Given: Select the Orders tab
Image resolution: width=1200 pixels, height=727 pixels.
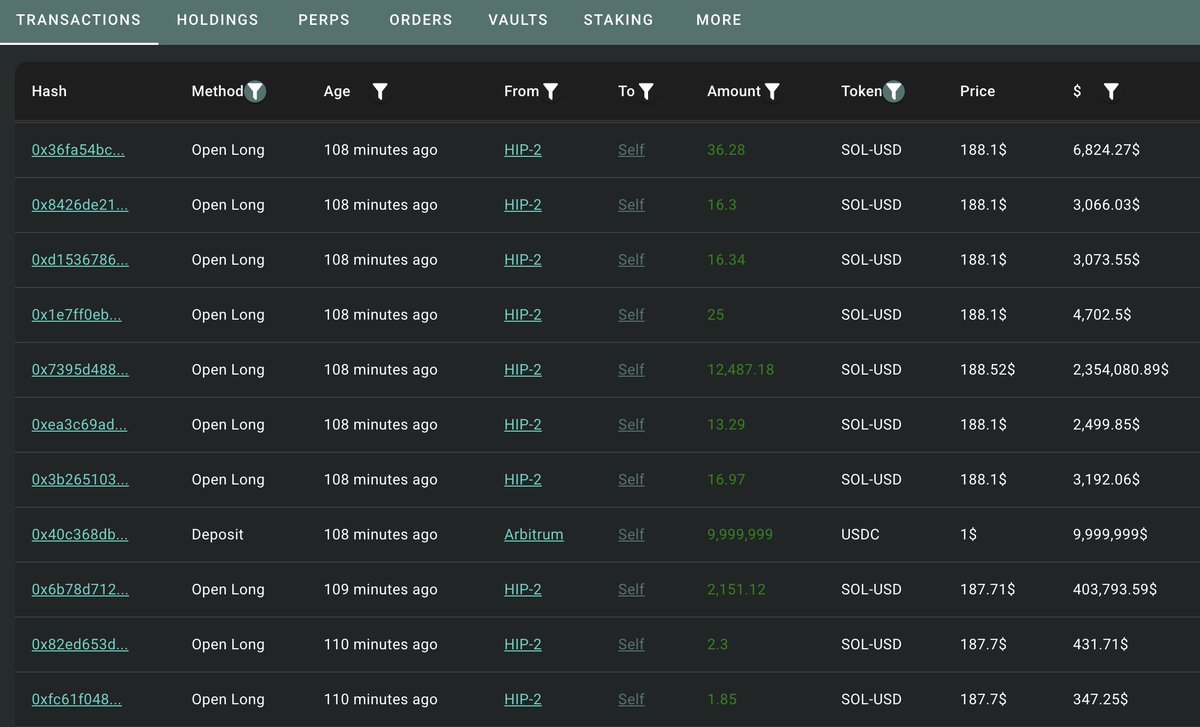Looking at the screenshot, I should coord(420,20).
